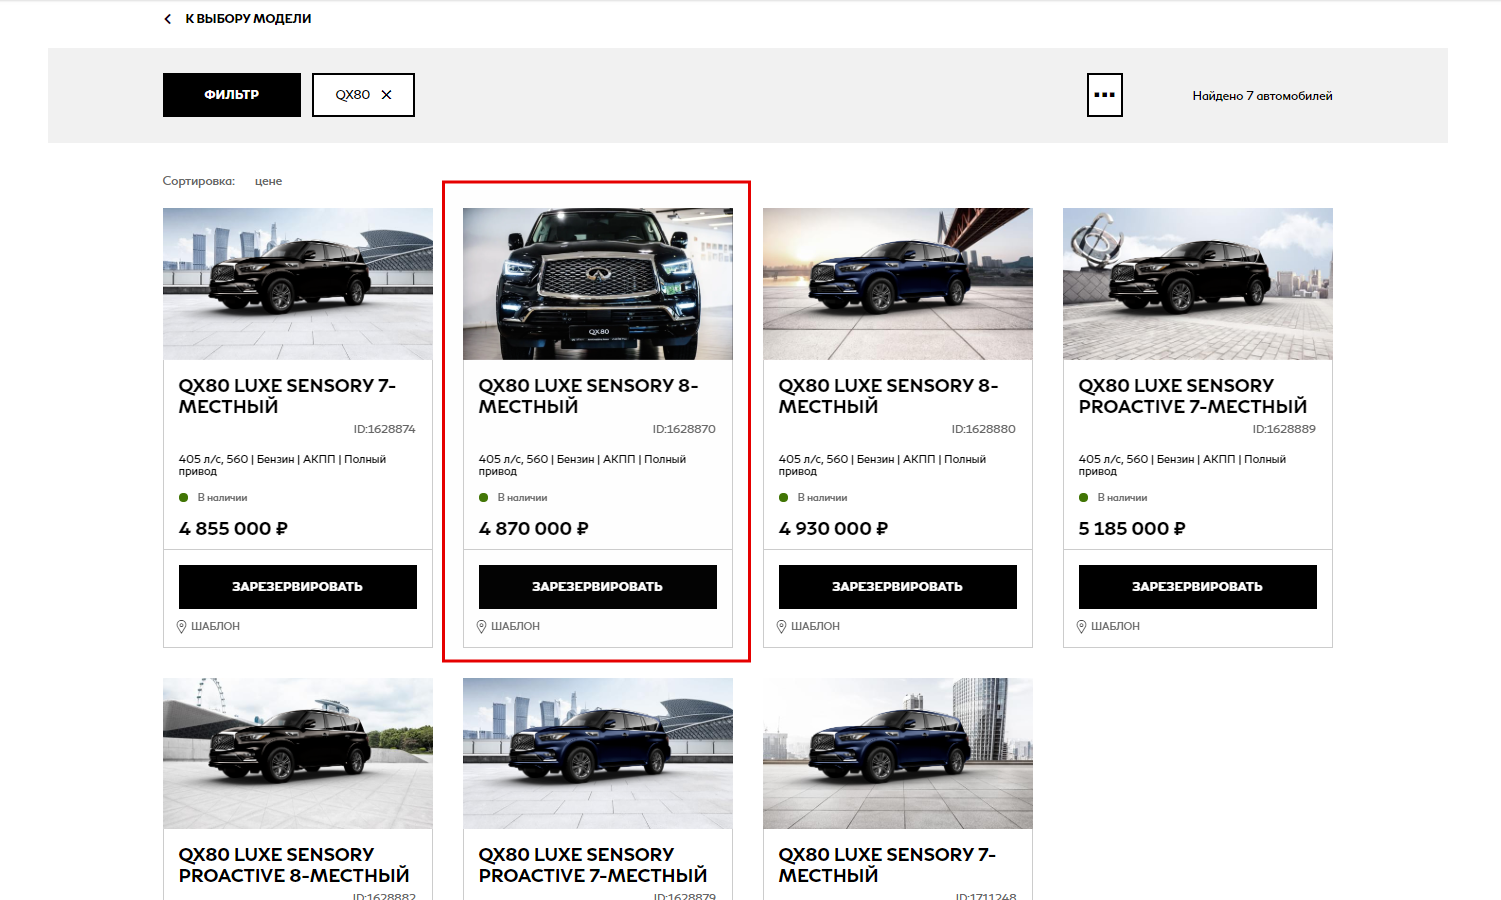The image size is (1501, 900).
Task: Click location pin under the 5 185 000 ₽ card
Action: (x=1081, y=626)
